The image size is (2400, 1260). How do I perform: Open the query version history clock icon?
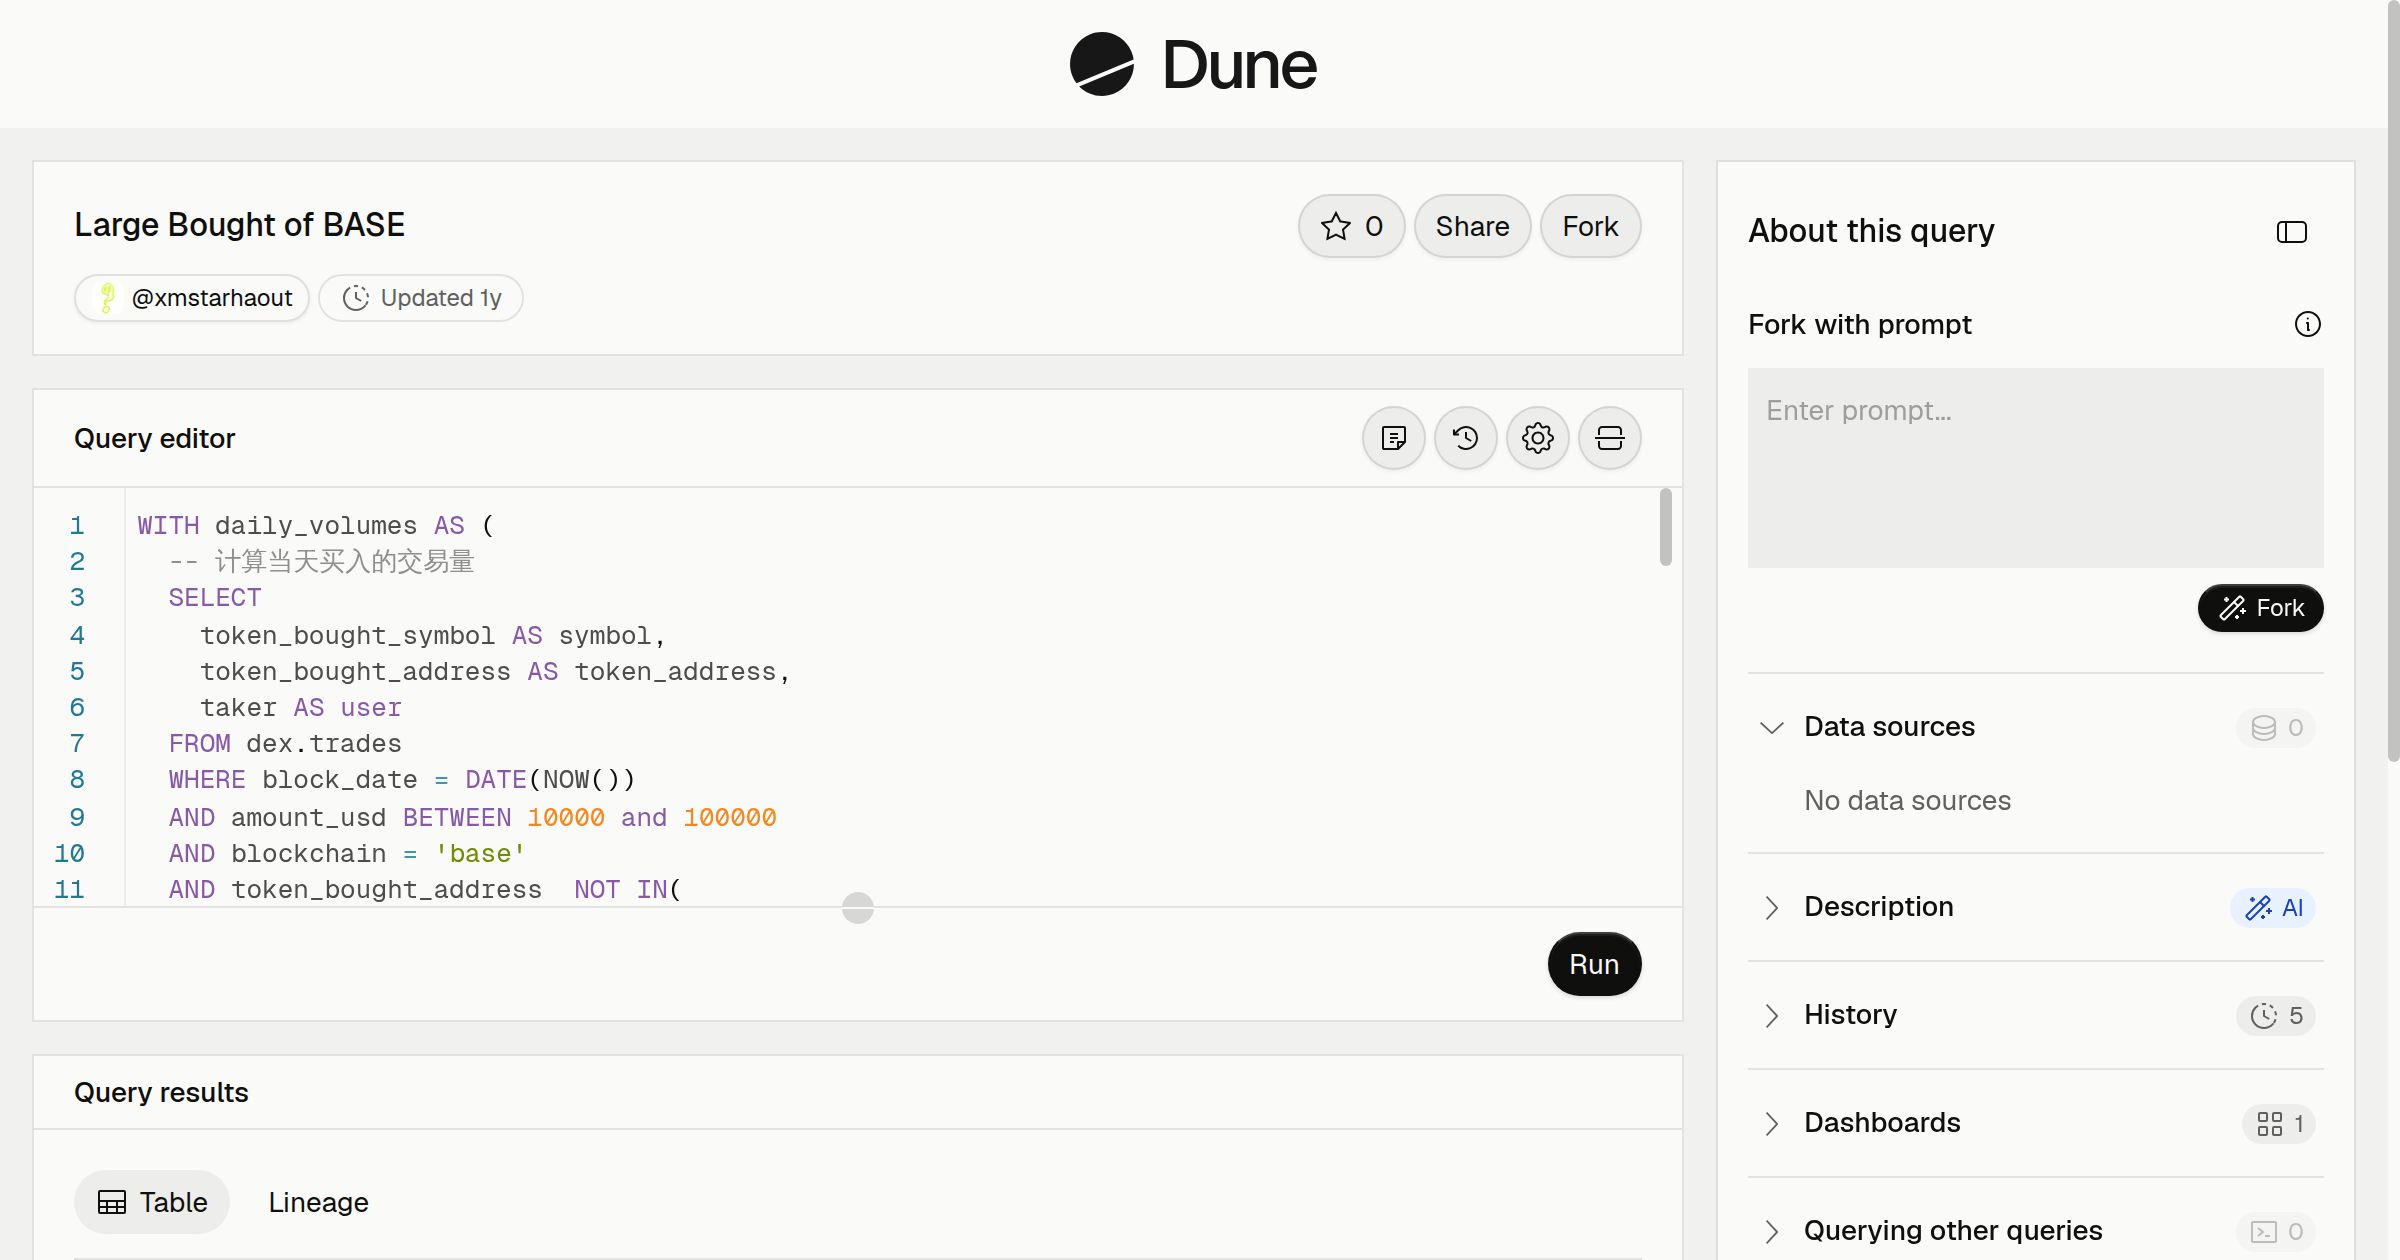click(1465, 438)
